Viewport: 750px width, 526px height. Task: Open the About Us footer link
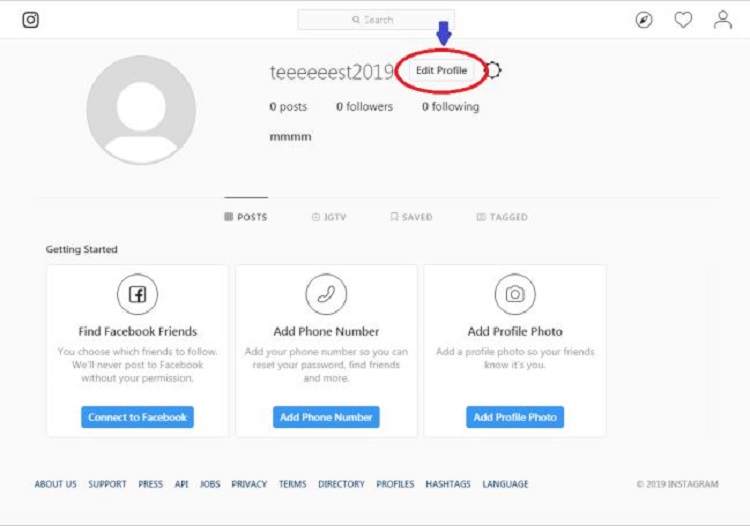pyautogui.click(x=55, y=484)
